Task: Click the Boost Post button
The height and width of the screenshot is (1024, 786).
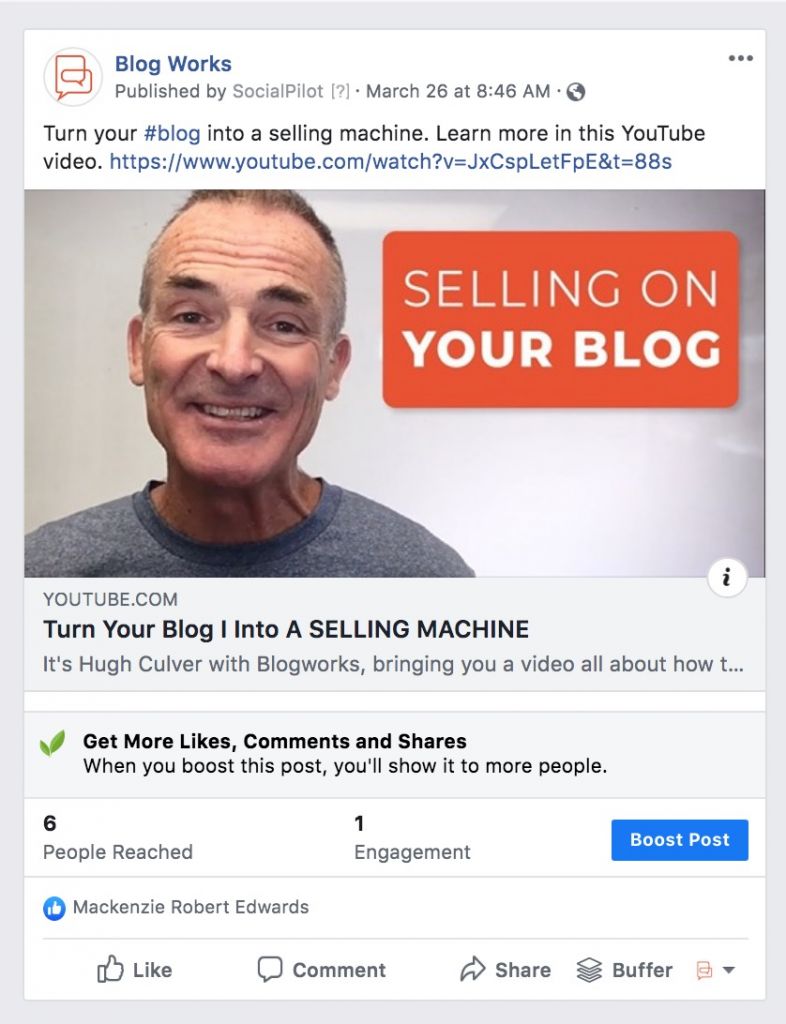Action: pyautogui.click(x=680, y=840)
